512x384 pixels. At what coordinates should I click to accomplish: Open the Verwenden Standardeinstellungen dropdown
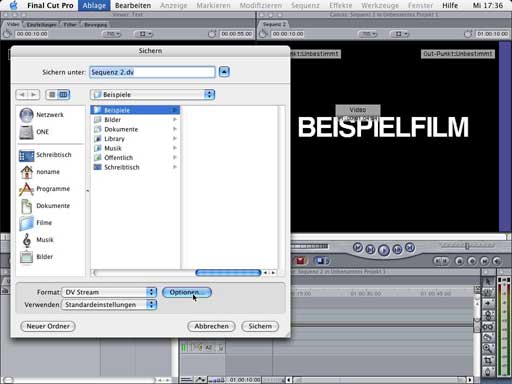109,305
